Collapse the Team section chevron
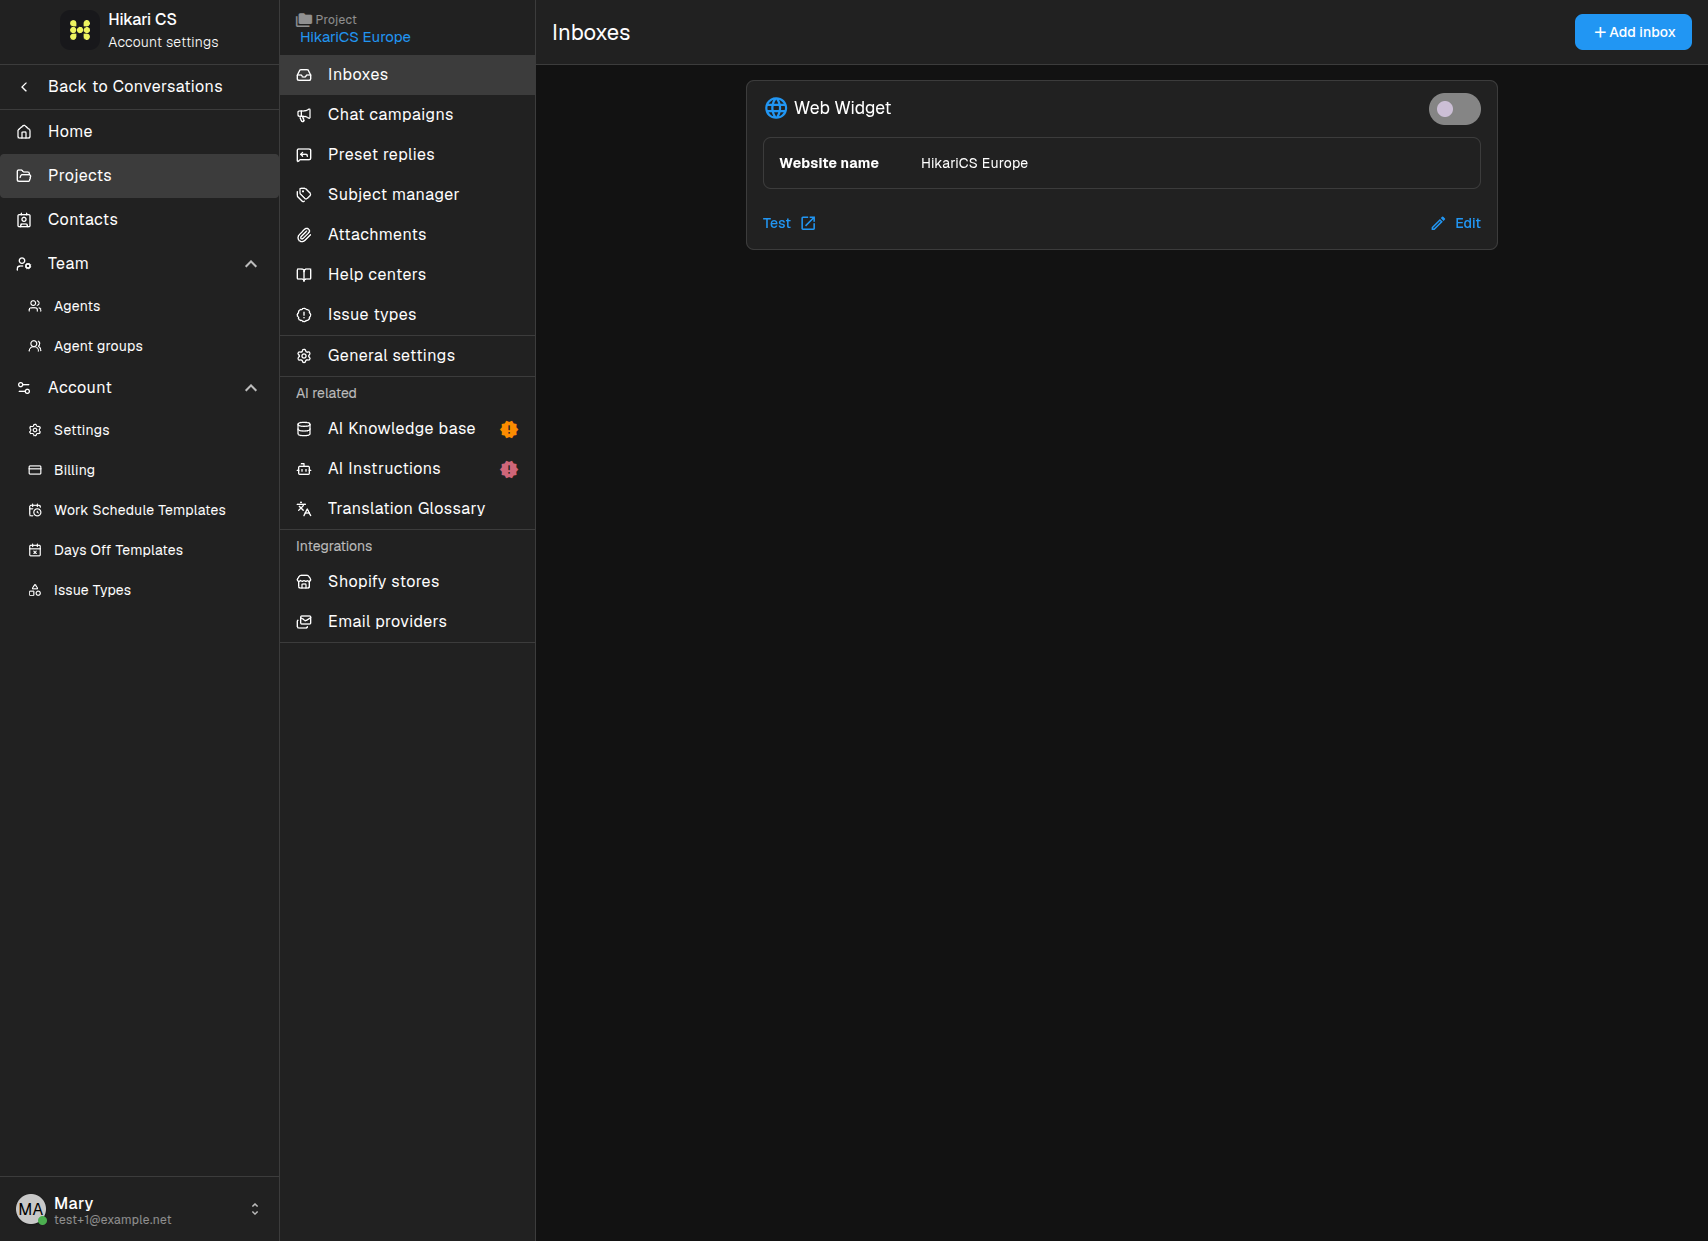 click(251, 264)
